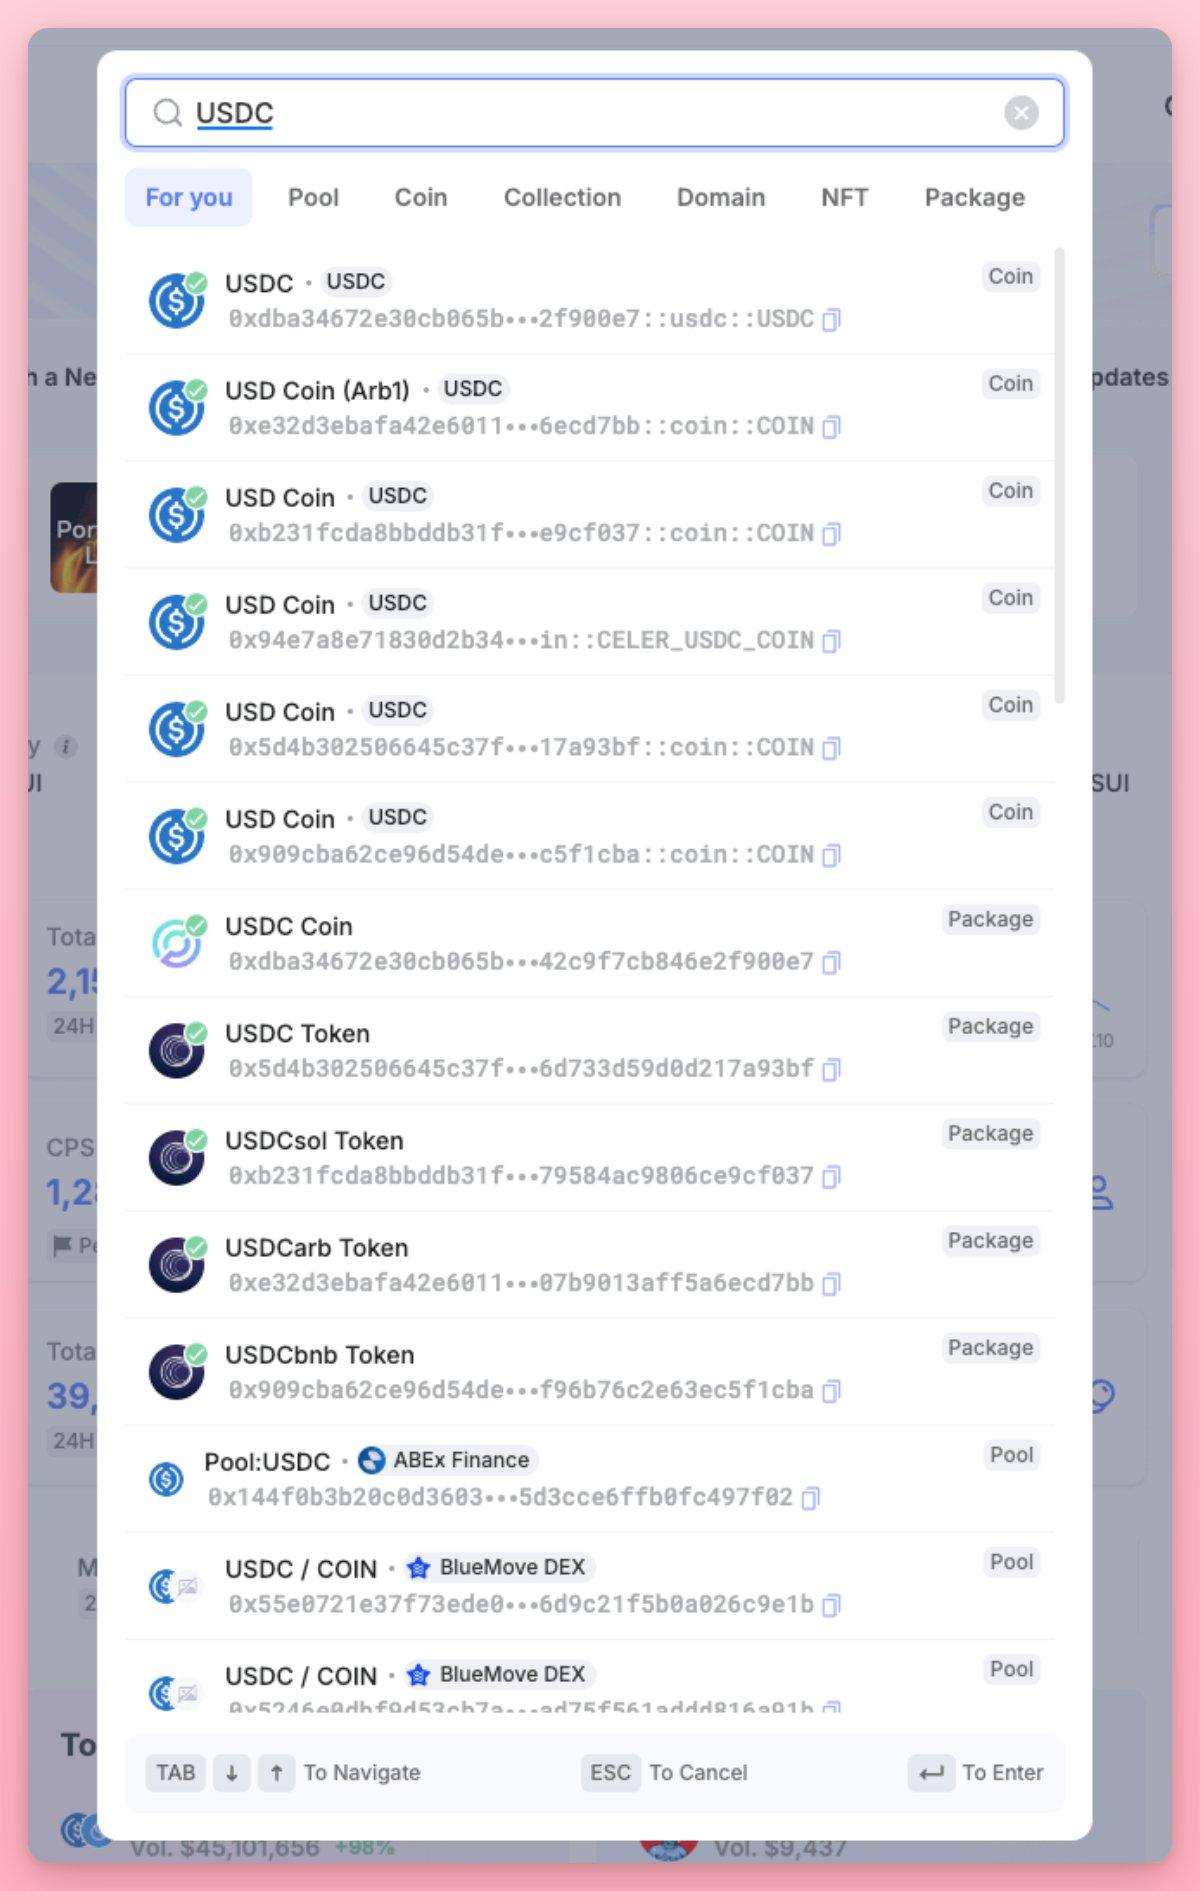Copy the USD Coin (Arb1) address
The image size is (1200, 1891).
point(831,427)
